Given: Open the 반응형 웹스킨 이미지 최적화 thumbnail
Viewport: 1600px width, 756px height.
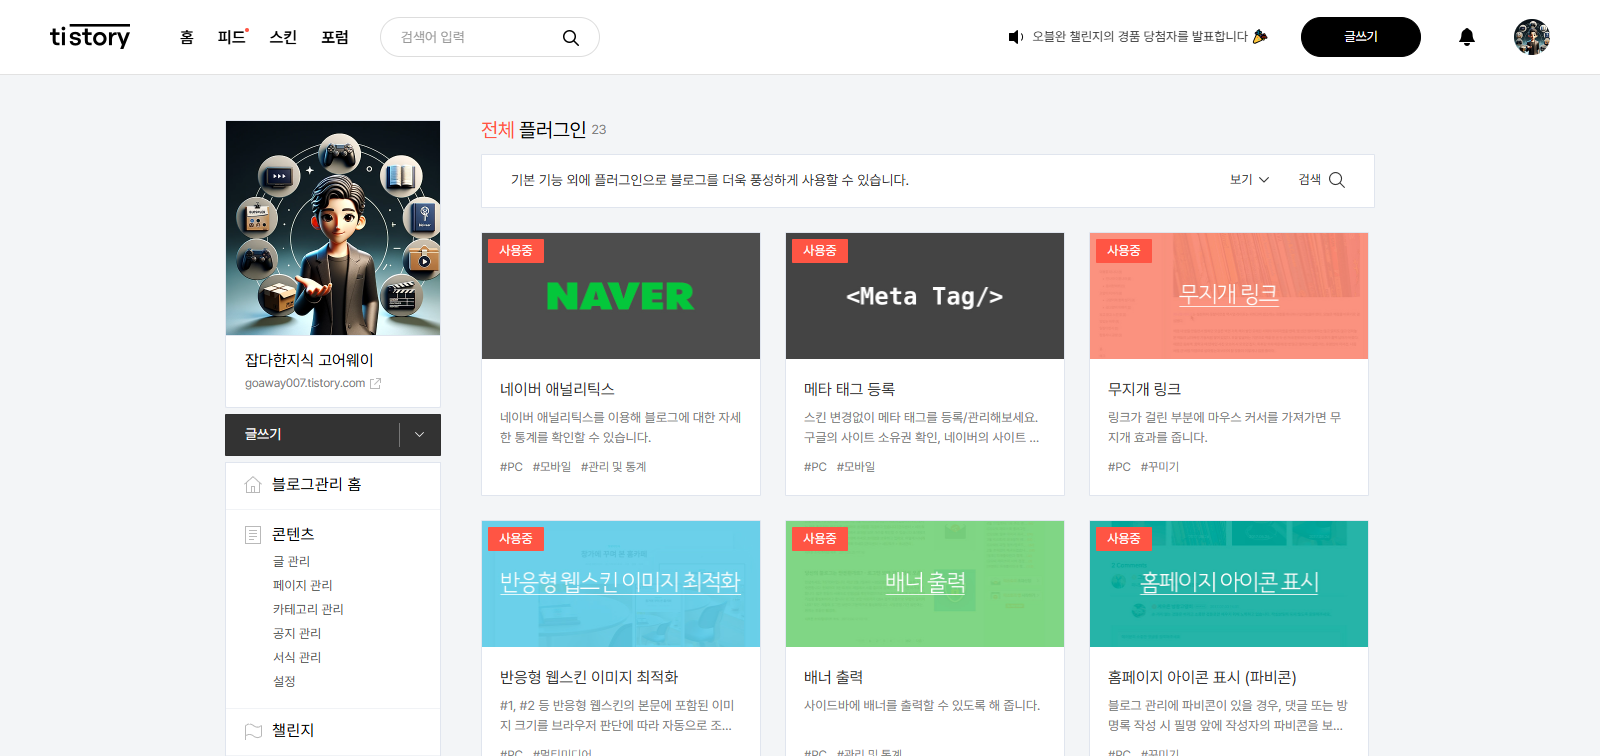Looking at the screenshot, I should click(x=621, y=584).
